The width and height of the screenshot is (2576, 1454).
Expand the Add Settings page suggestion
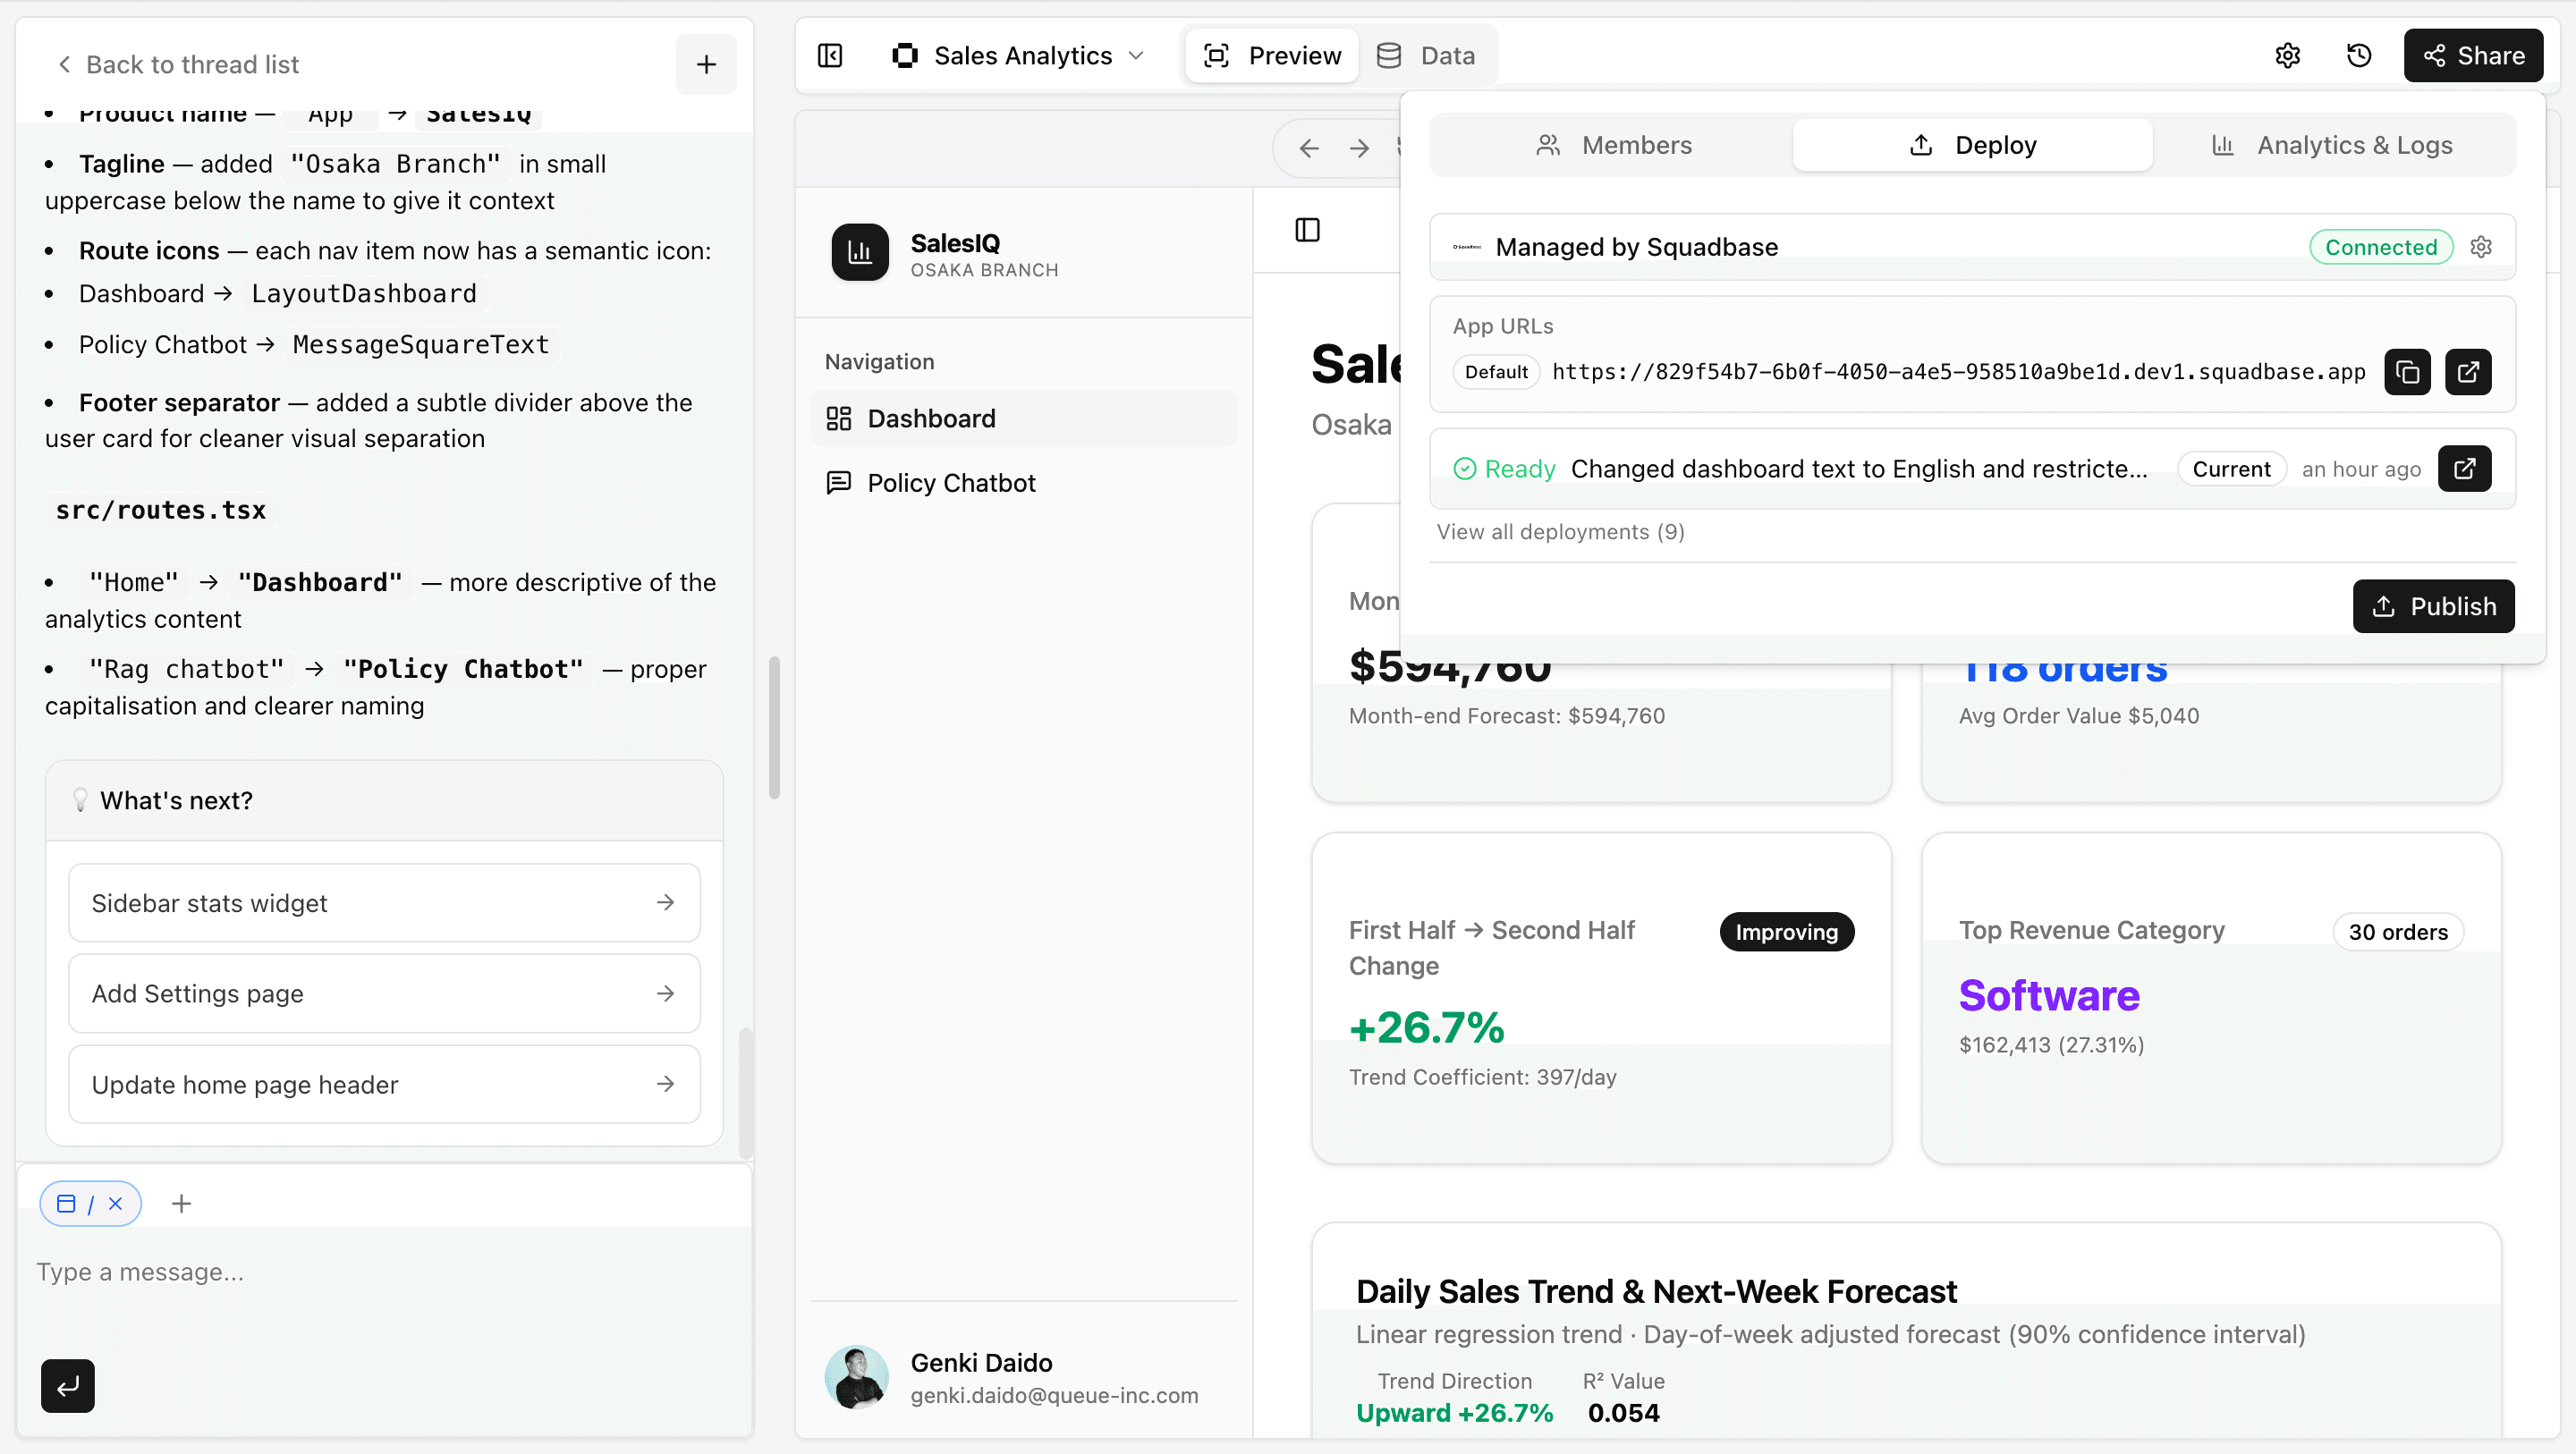pos(384,993)
